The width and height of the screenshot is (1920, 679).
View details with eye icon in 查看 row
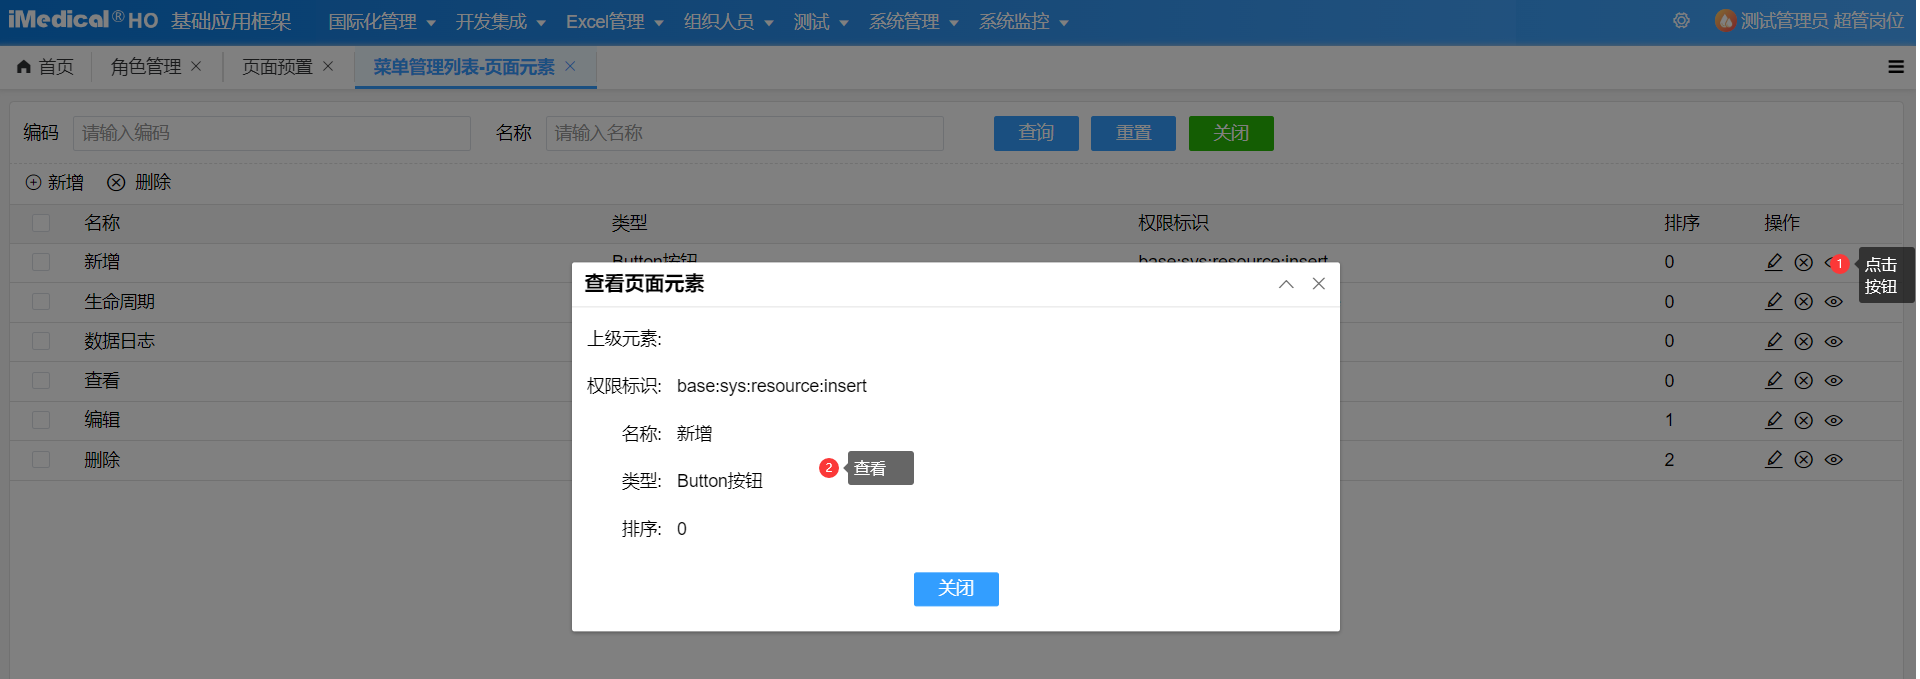click(x=1834, y=380)
